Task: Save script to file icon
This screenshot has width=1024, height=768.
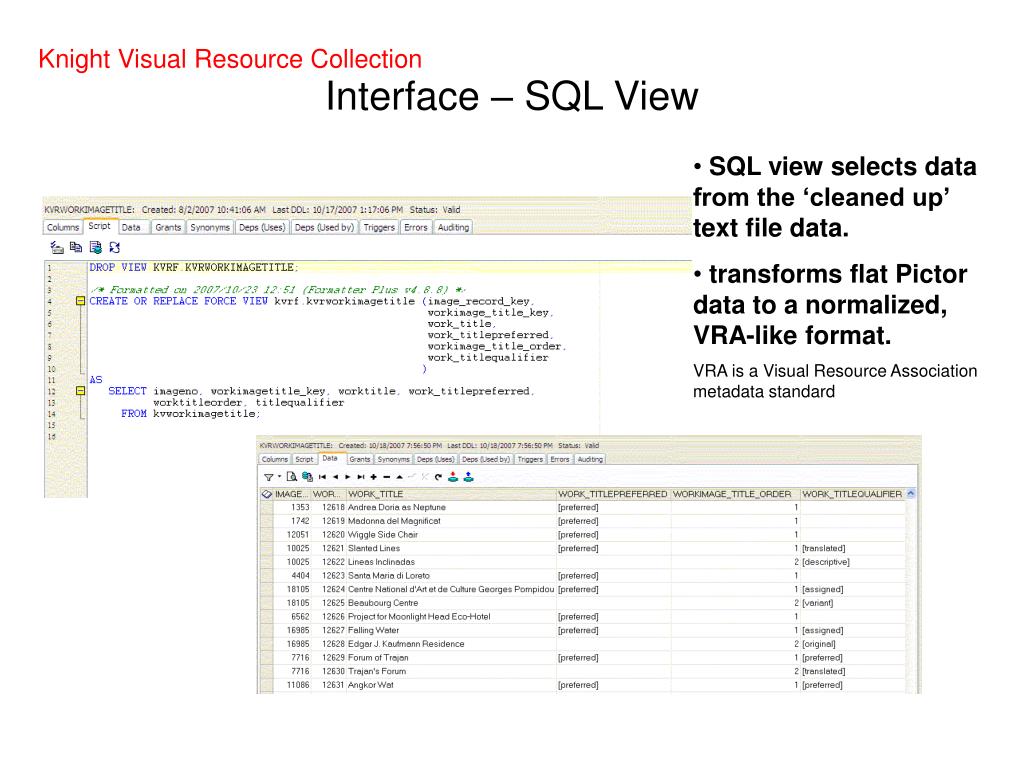Action: (x=95, y=248)
